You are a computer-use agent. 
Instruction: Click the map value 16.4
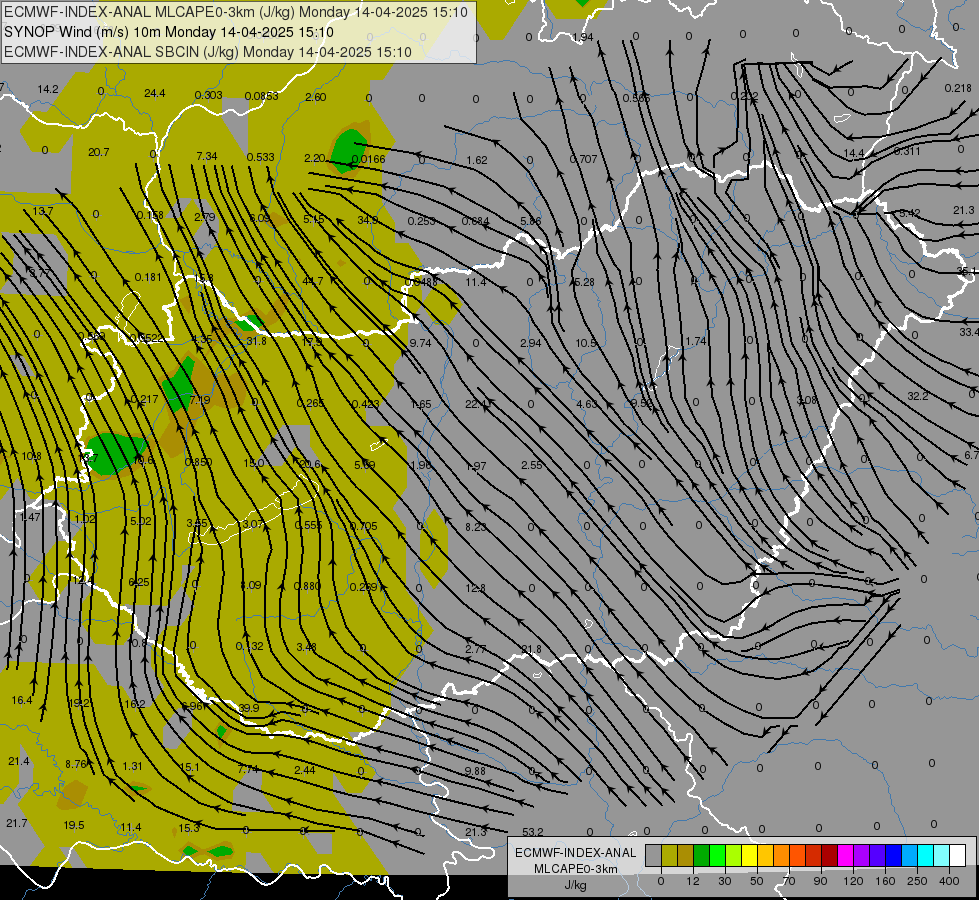click(22, 700)
